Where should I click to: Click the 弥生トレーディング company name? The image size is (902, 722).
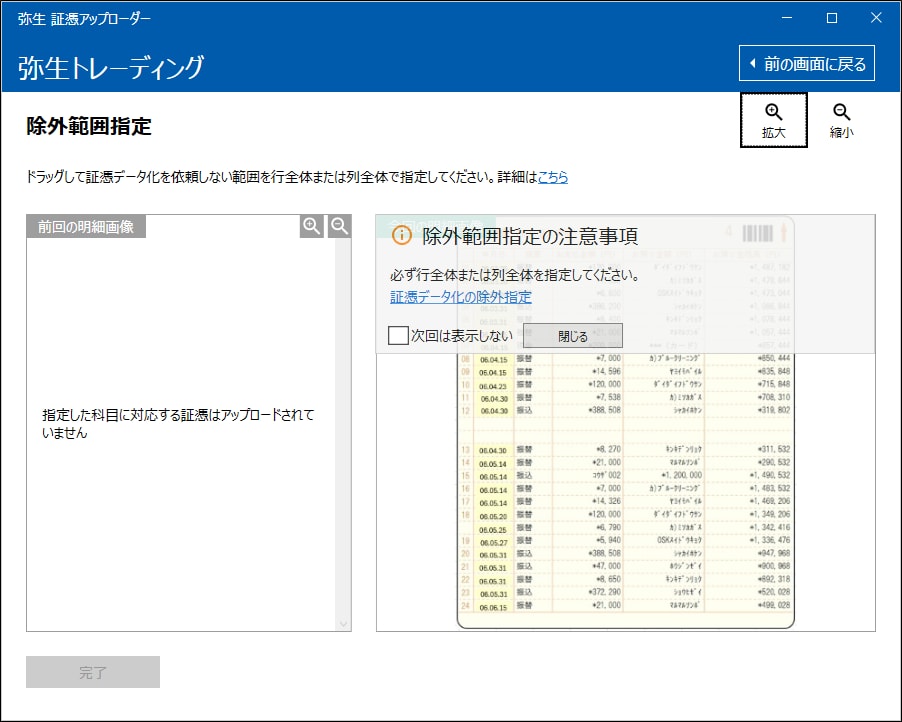coord(111,67)
